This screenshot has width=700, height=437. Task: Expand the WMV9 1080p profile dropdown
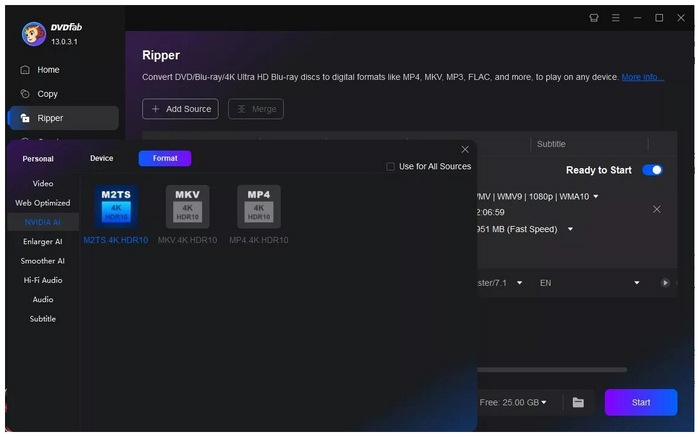596,196
